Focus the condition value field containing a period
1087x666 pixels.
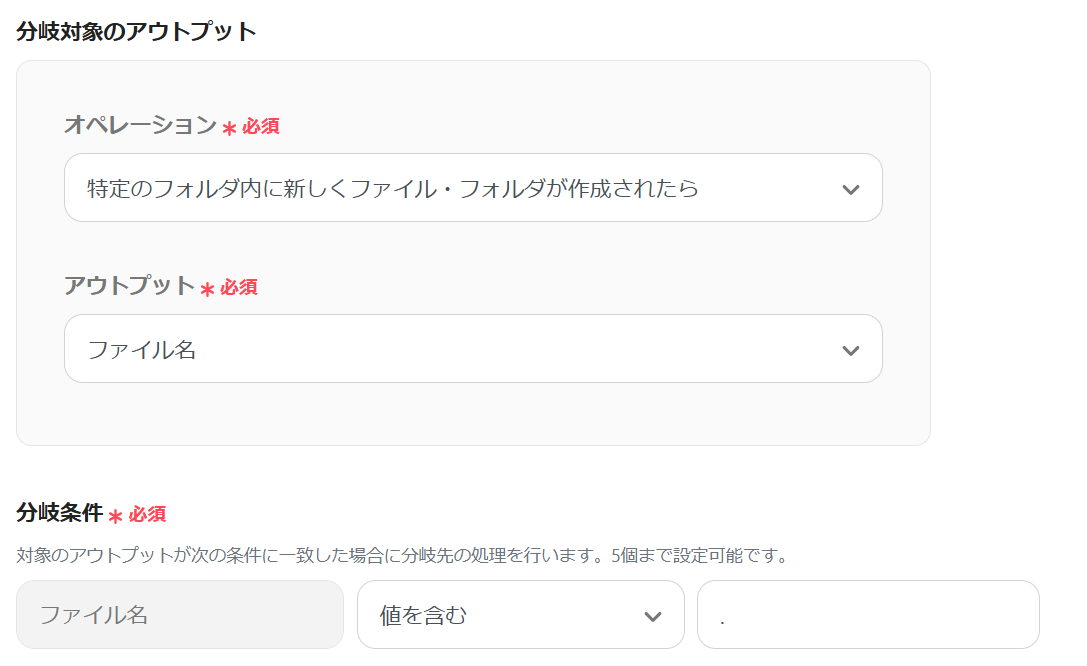pos(868,615)
